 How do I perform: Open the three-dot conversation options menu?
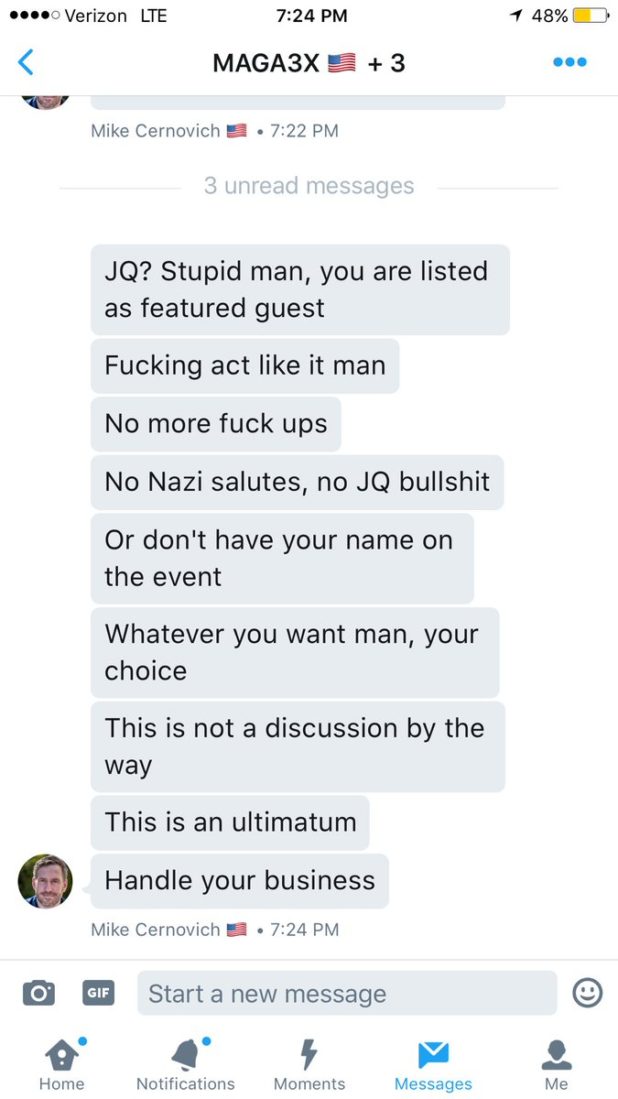570,62
